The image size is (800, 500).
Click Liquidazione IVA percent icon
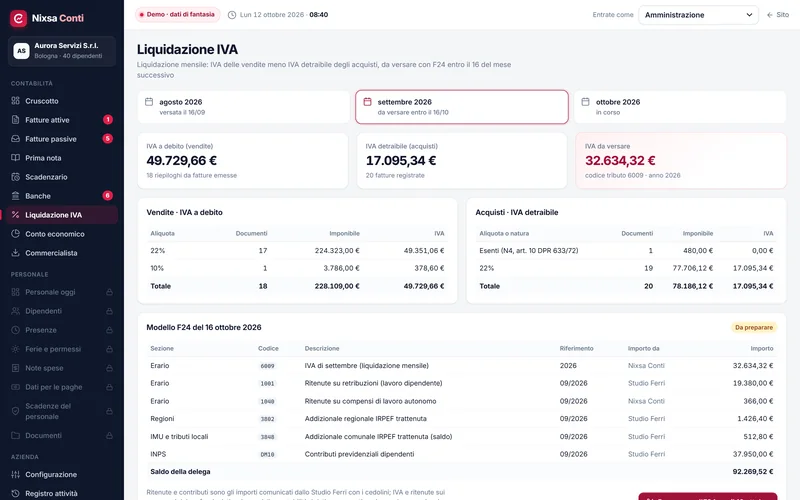(x=16, y=215)
